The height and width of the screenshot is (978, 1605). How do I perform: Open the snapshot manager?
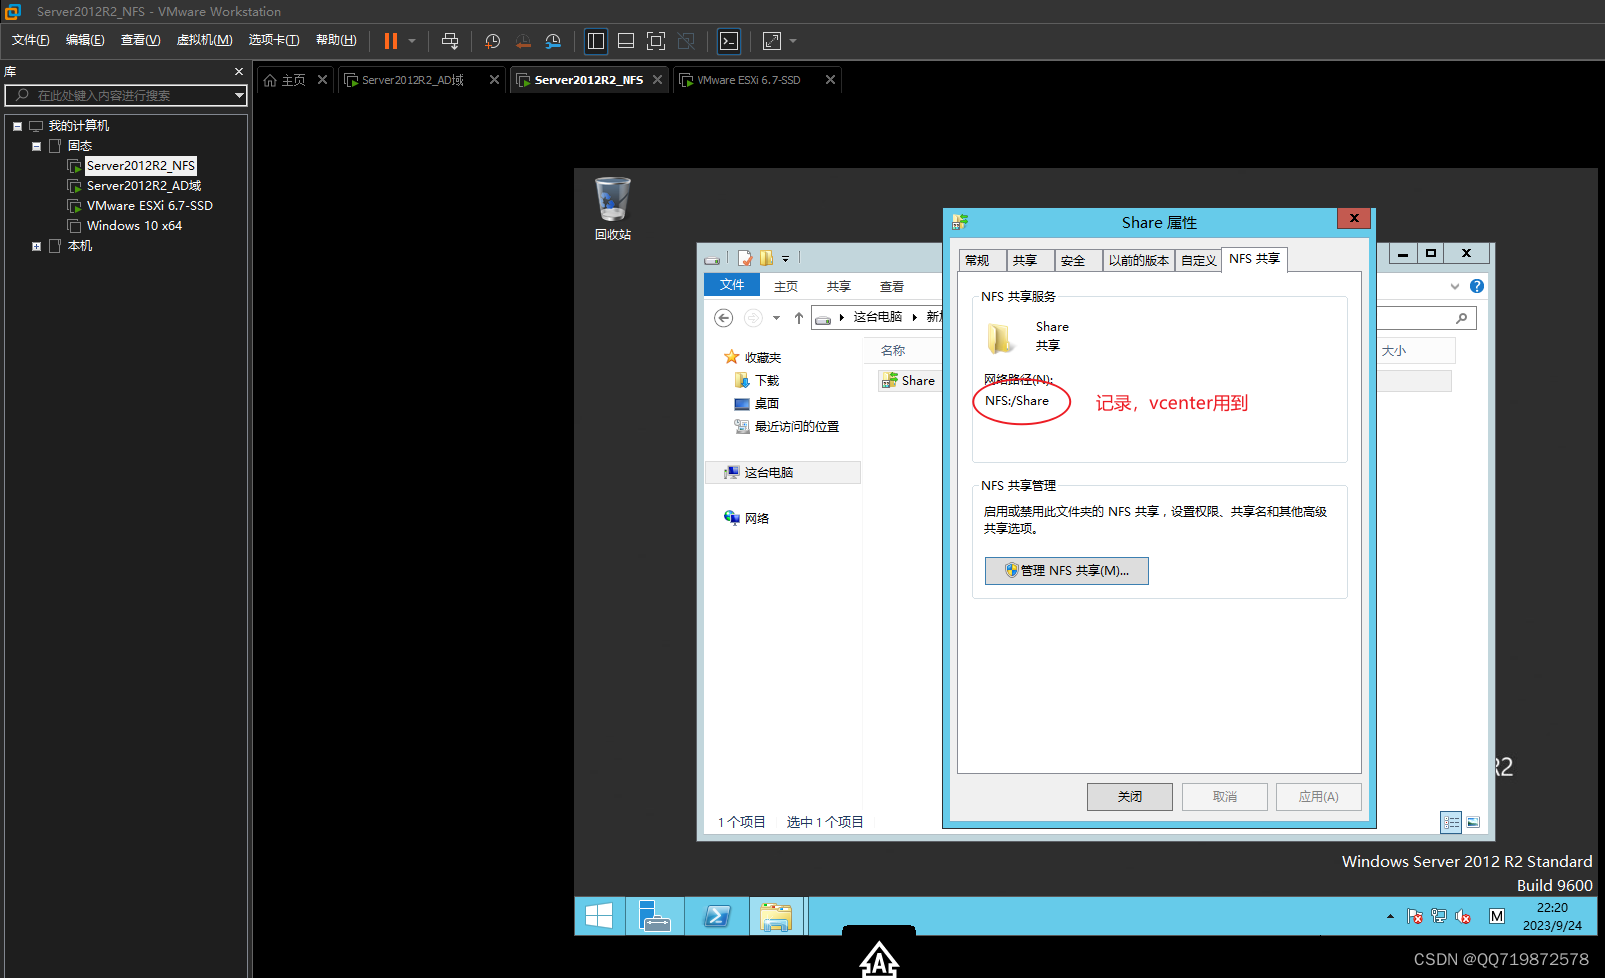[x=553, y=41]
